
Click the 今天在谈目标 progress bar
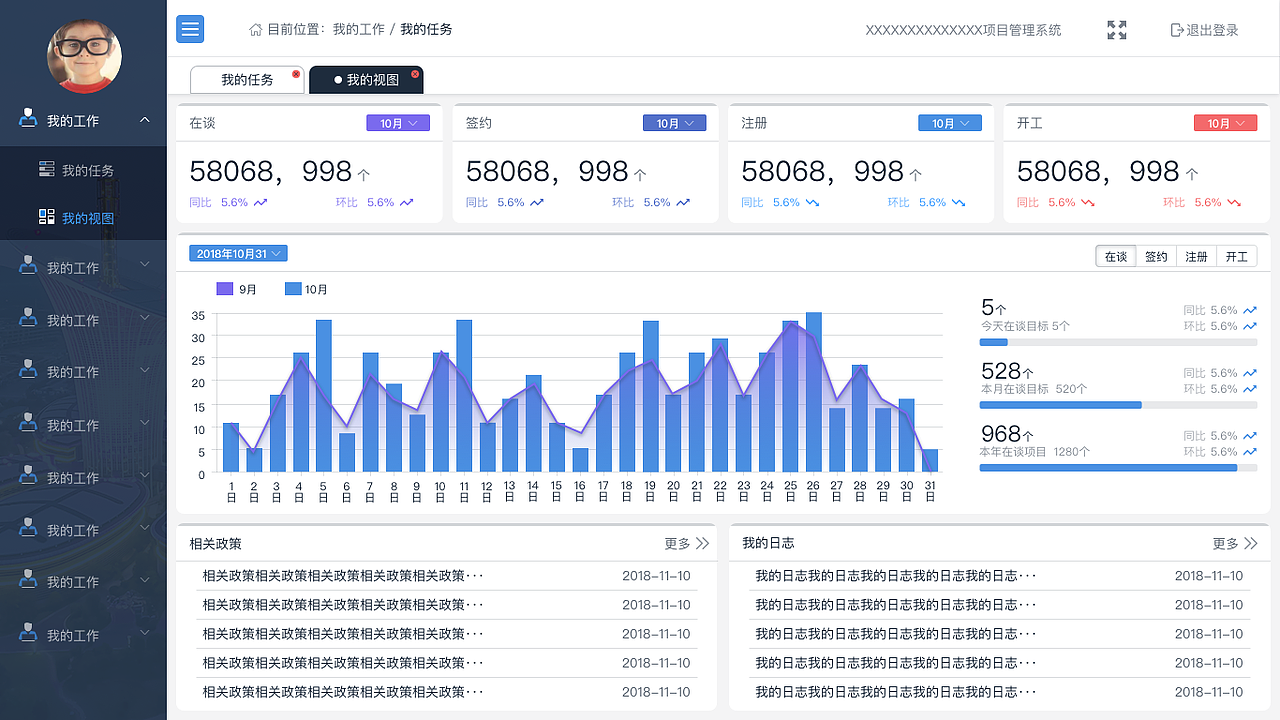(x=1118, y=342)
